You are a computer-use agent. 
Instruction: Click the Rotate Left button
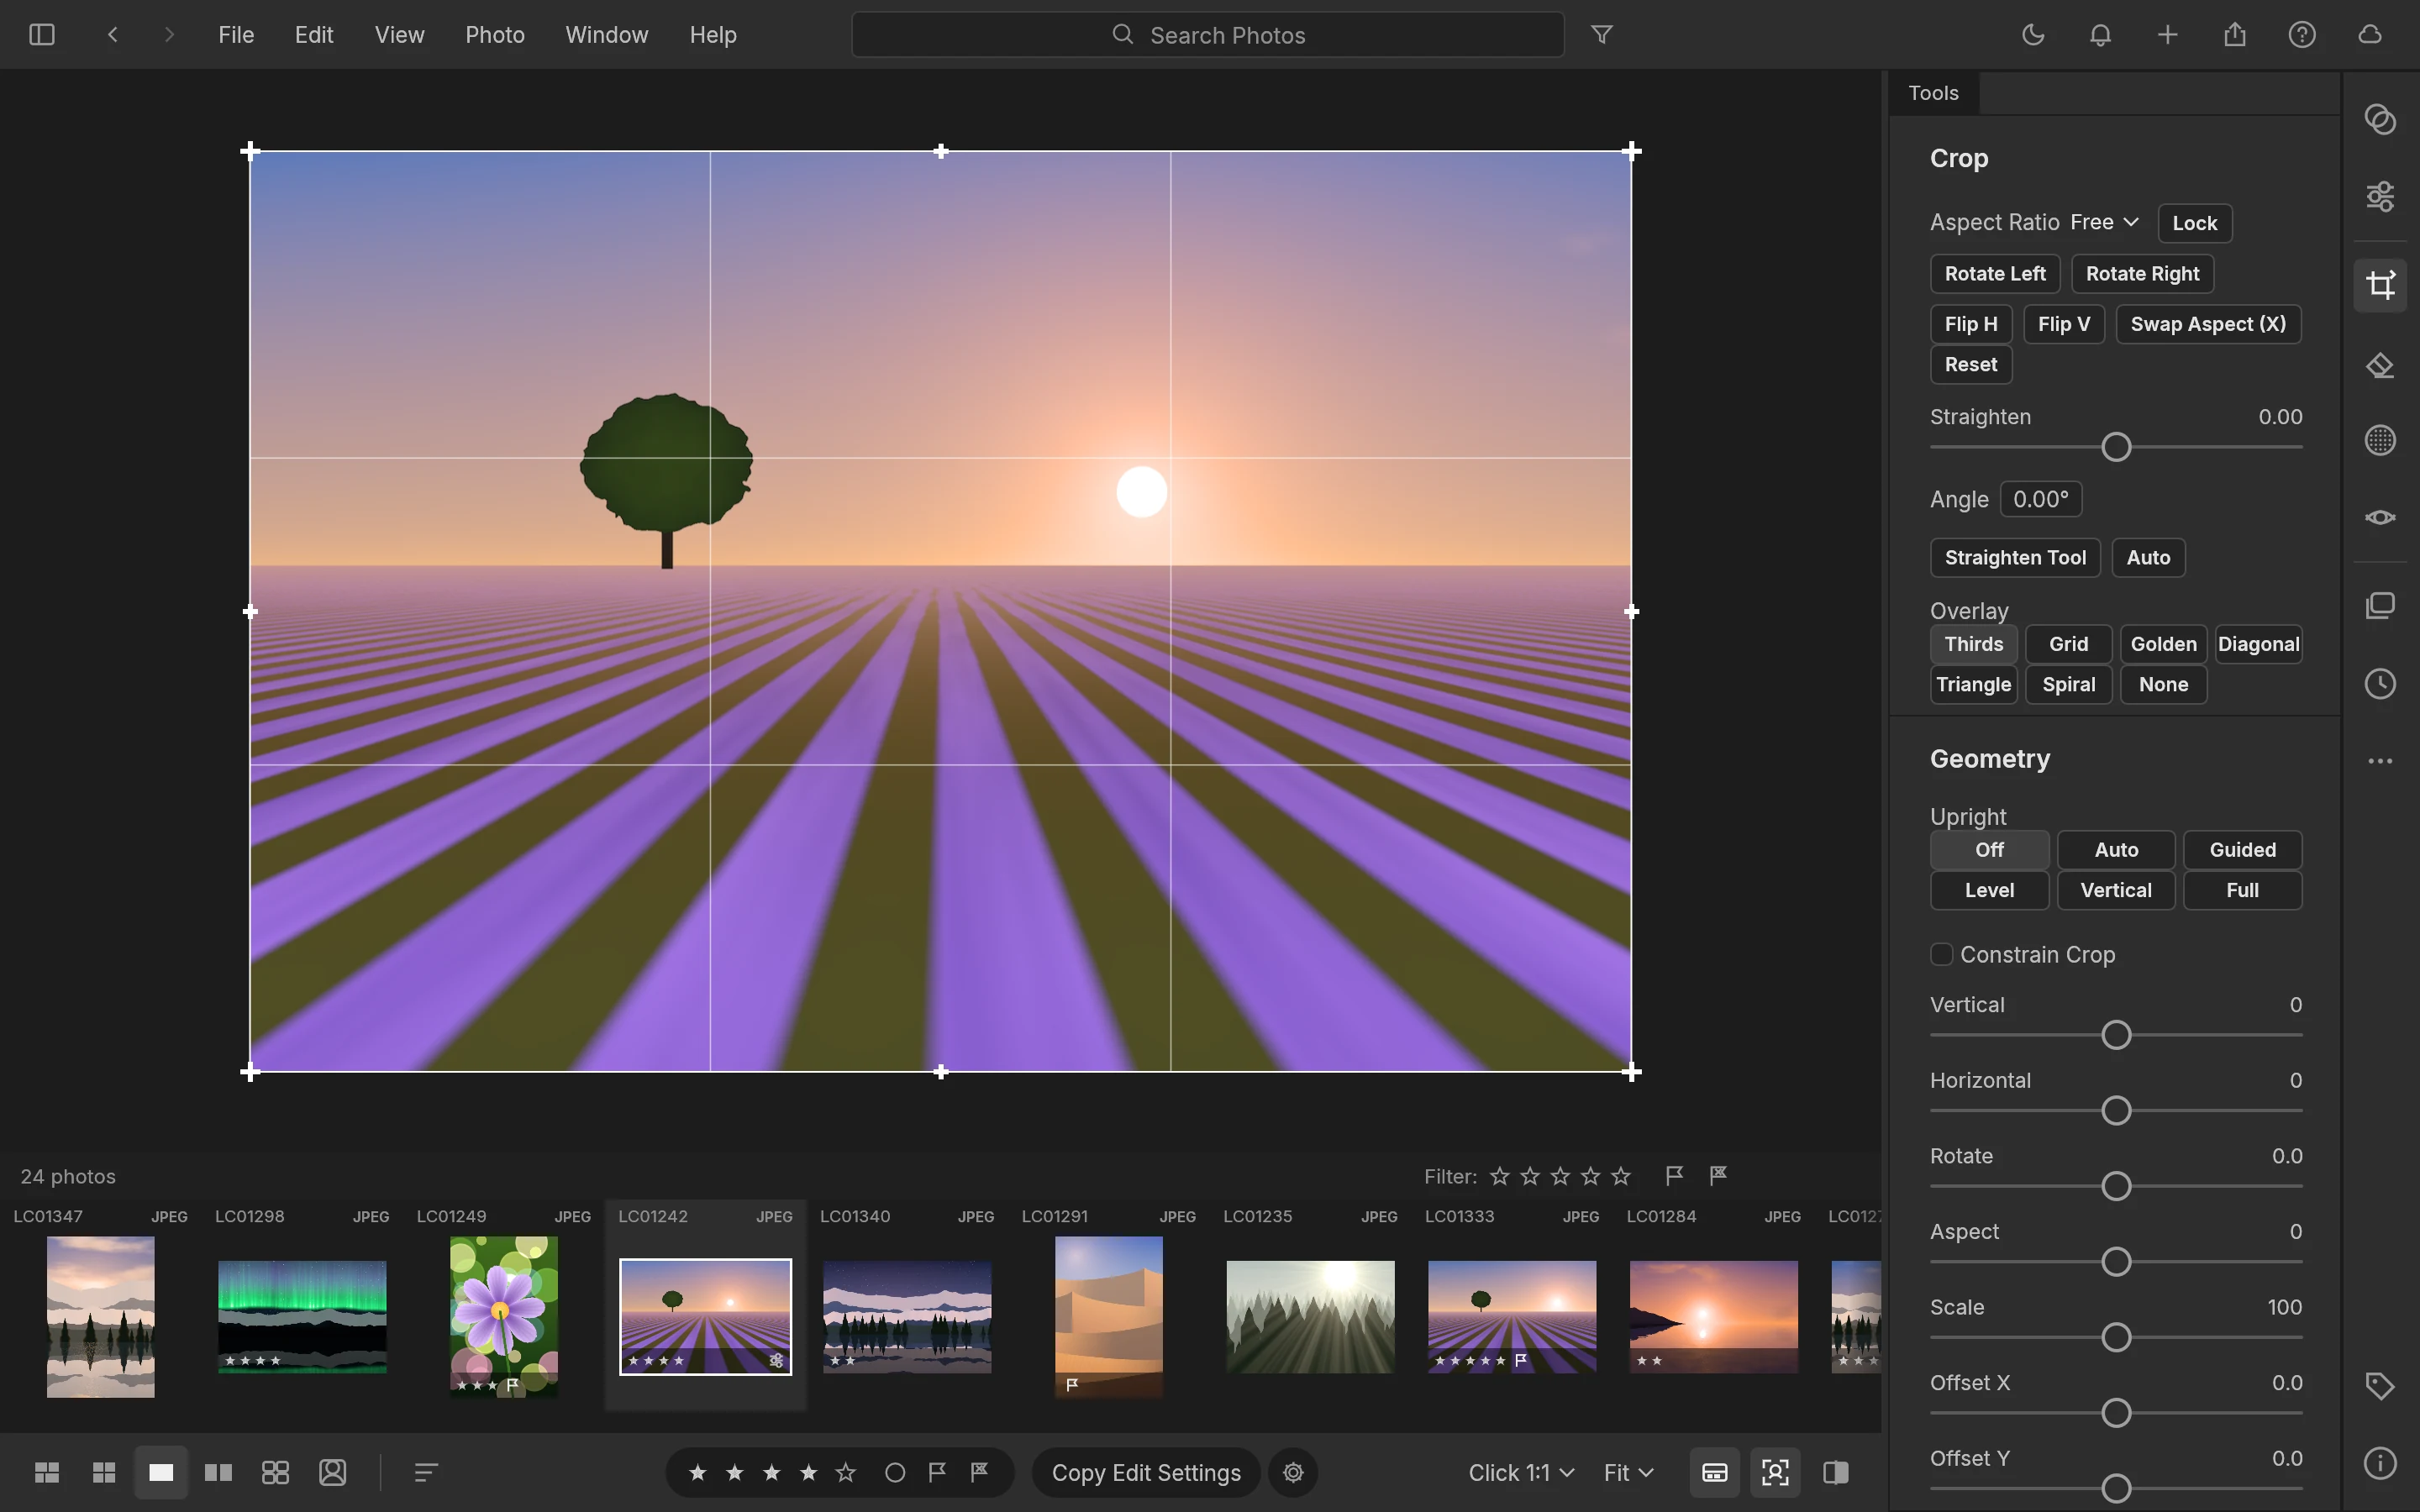tap(1995, 273)
